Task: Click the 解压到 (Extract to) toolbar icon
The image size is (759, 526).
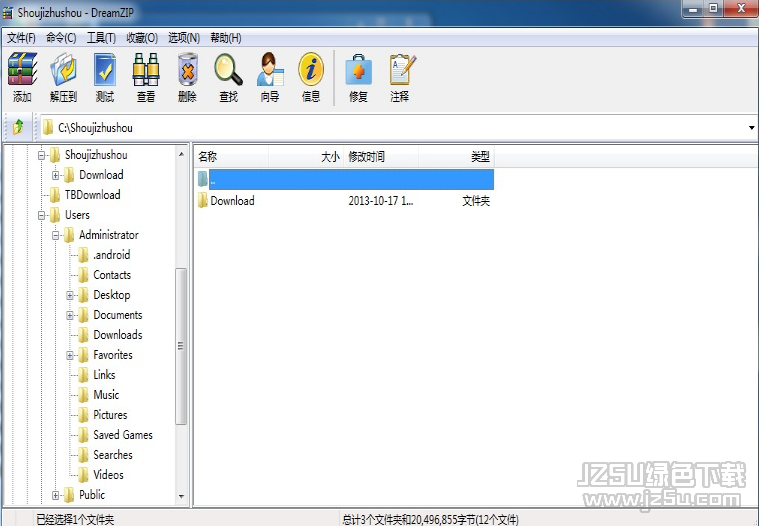Action: click(x=63, y=70)
